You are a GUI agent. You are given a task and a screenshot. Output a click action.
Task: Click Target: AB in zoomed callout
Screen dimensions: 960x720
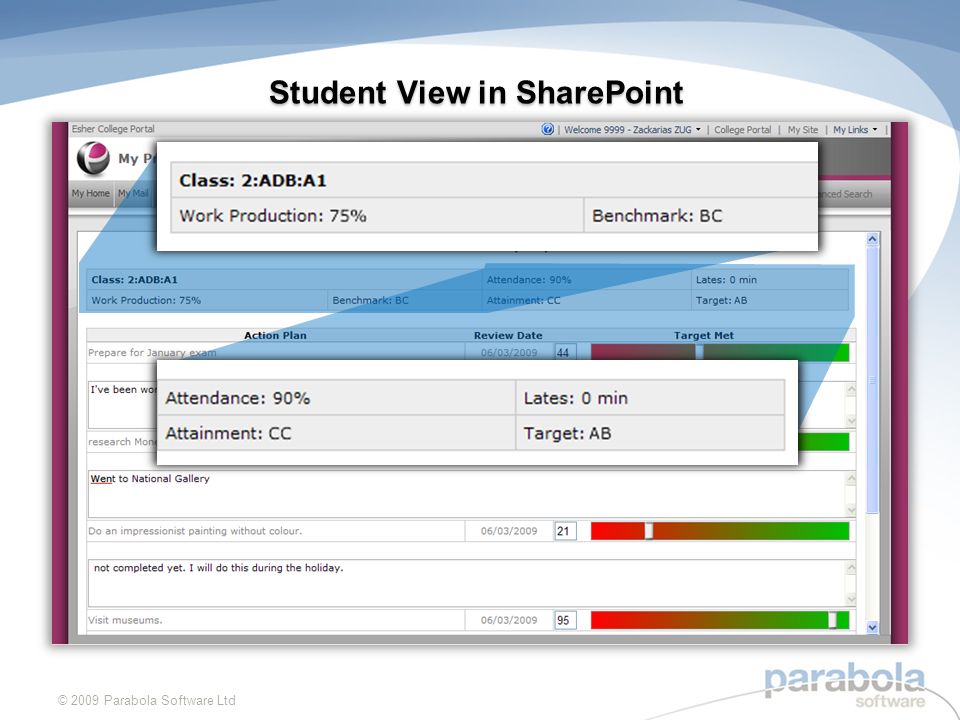click(x=568, y=433)
